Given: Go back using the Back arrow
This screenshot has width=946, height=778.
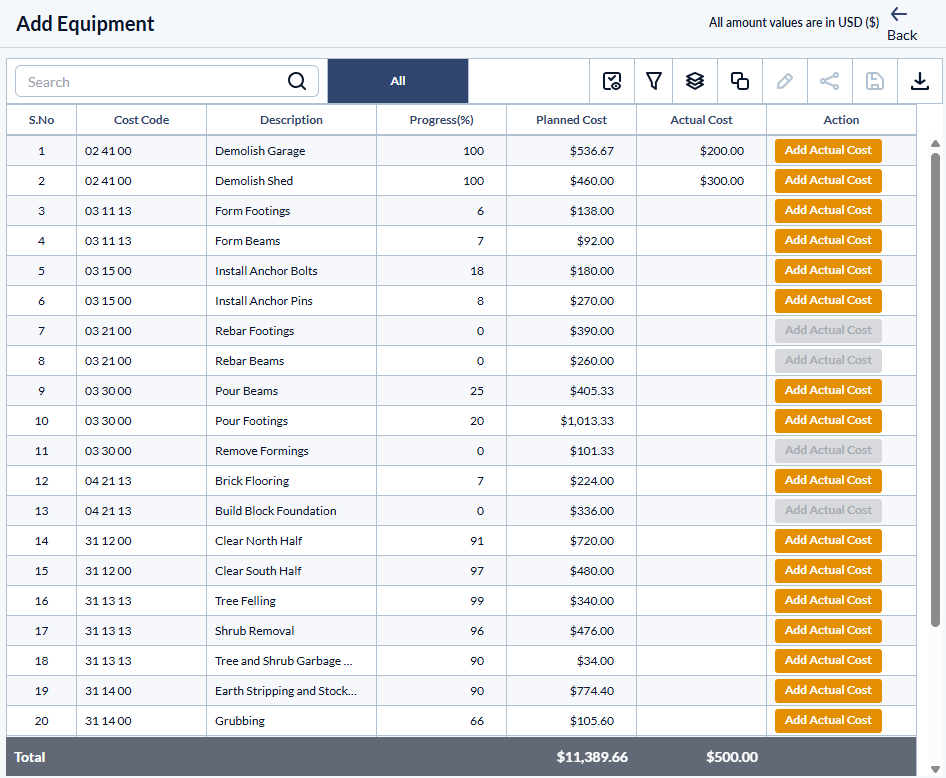Looking at the screenshot, I should tap(901, 23).
